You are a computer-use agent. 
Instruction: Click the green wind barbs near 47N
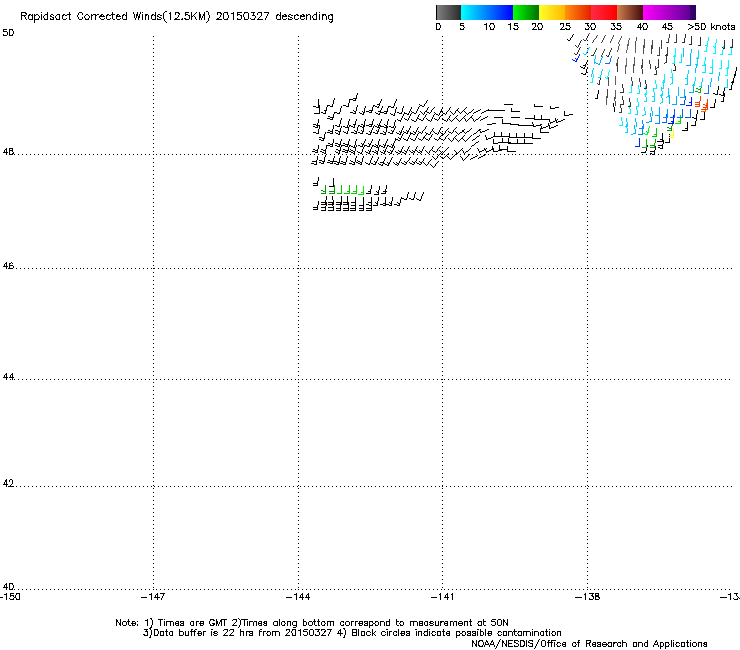pyautogui.click(x=343, y=190)
